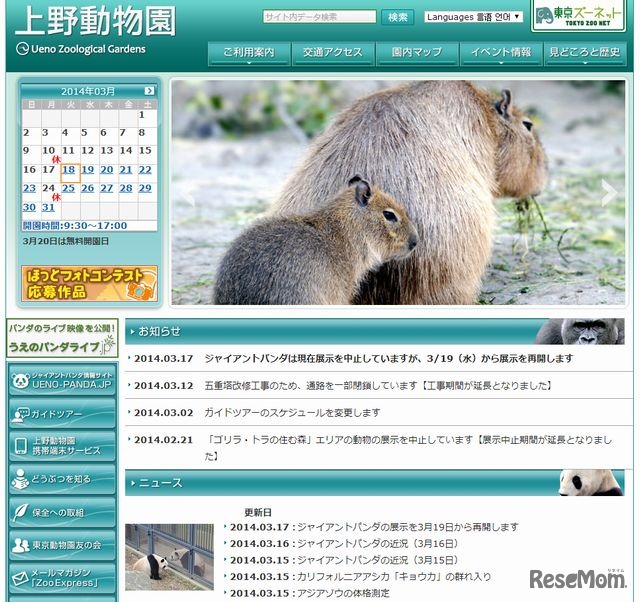
Task: Open 2014.03.02 ガイドツアーのスケジュール notice
Action: click(x=292, y=413)
